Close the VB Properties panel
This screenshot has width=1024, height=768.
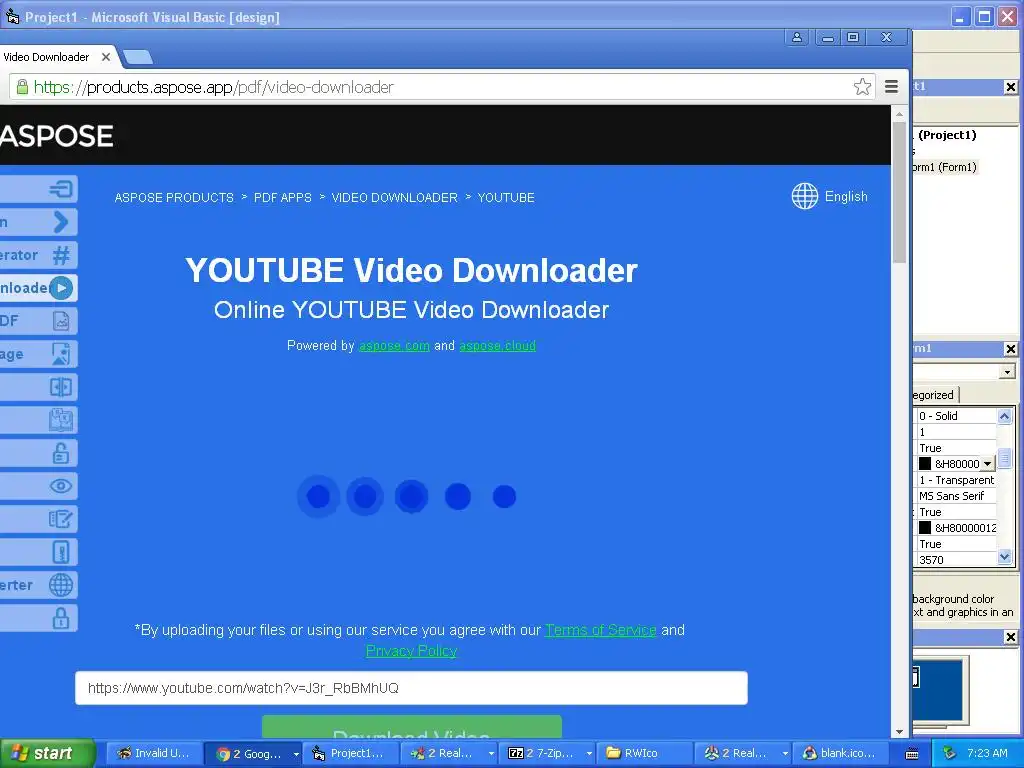click(x=1010, y=349)
